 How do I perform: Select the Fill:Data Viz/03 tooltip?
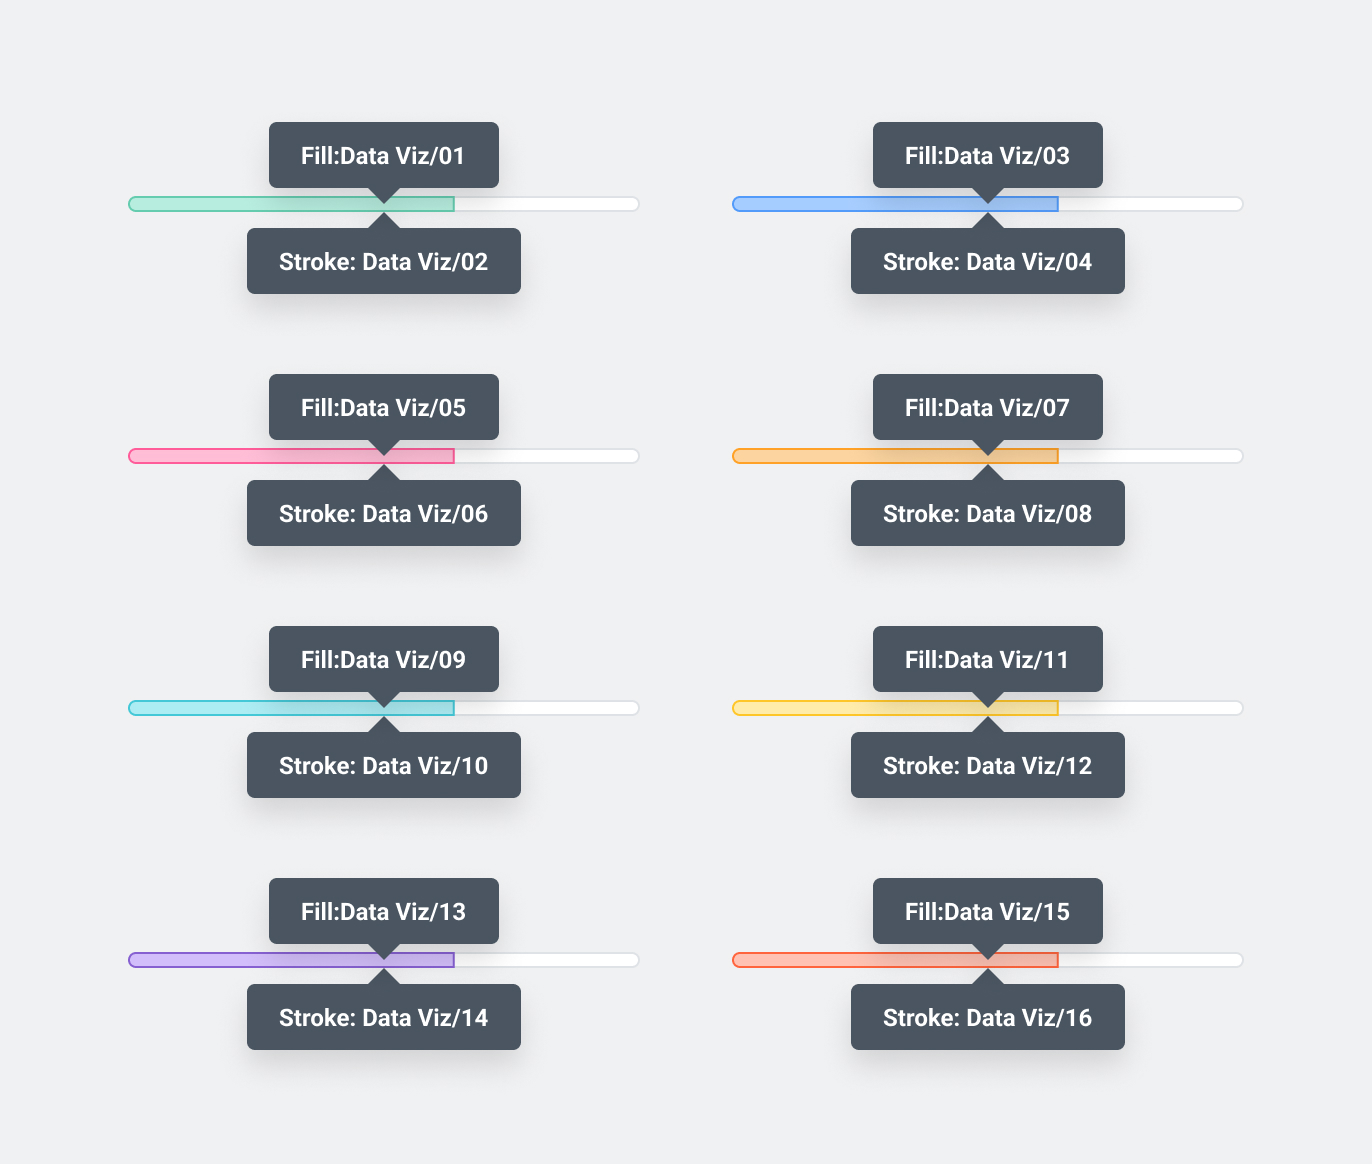(x=987, y=155)
